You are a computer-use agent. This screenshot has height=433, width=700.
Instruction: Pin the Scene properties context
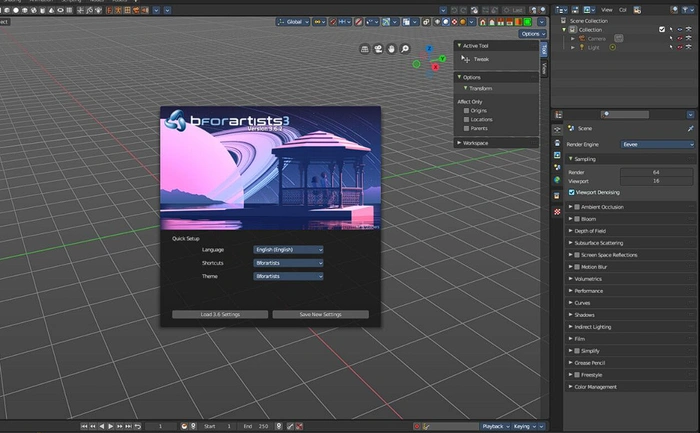point(691,128)
